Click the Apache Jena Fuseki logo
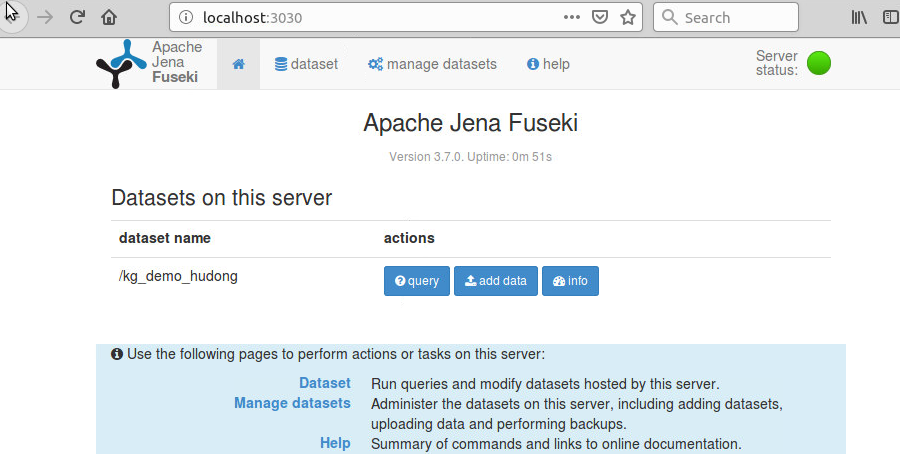The height and width of the screenshot is (460, 900). [x=148, y=63]
